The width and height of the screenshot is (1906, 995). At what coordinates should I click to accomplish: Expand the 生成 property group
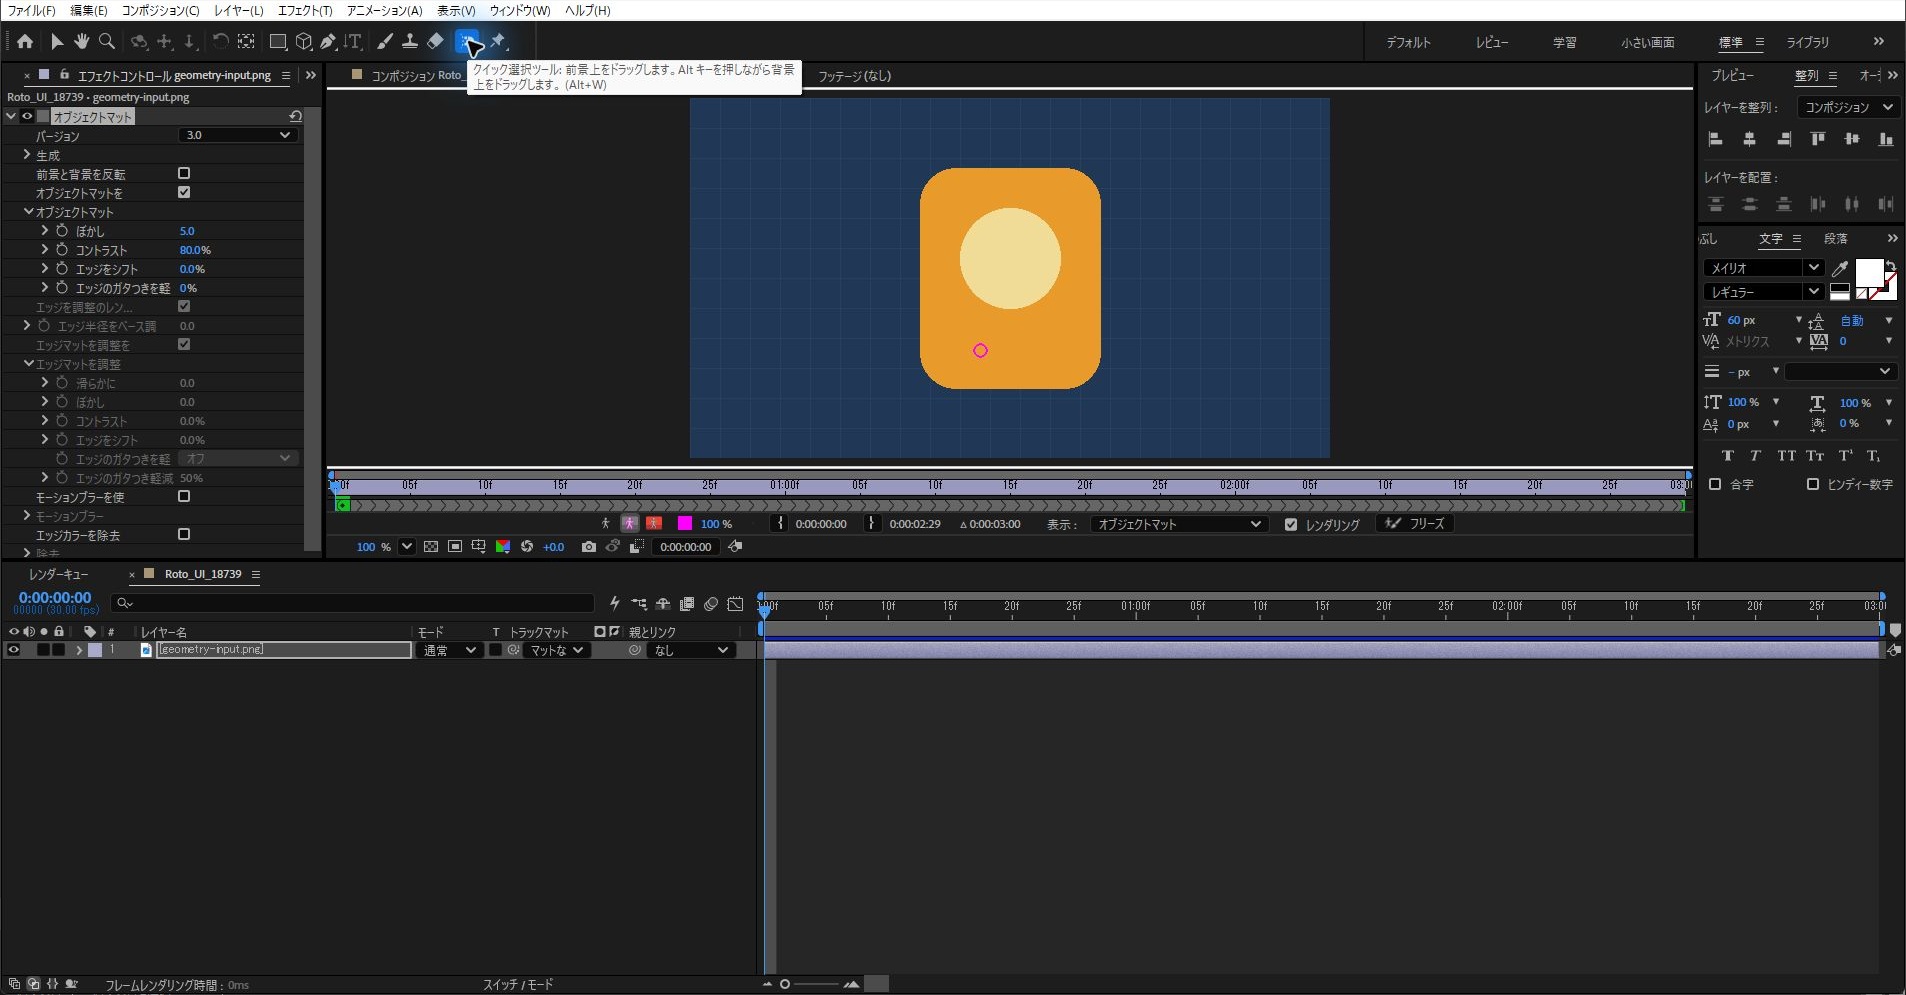pos(27,155)
